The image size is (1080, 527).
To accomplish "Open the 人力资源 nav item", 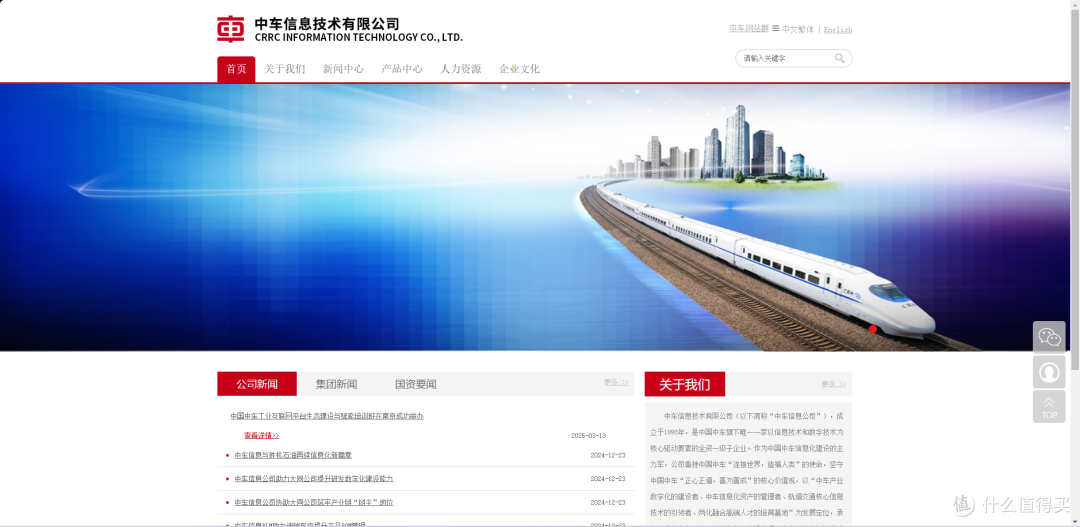I will click(x=461, y=69).
